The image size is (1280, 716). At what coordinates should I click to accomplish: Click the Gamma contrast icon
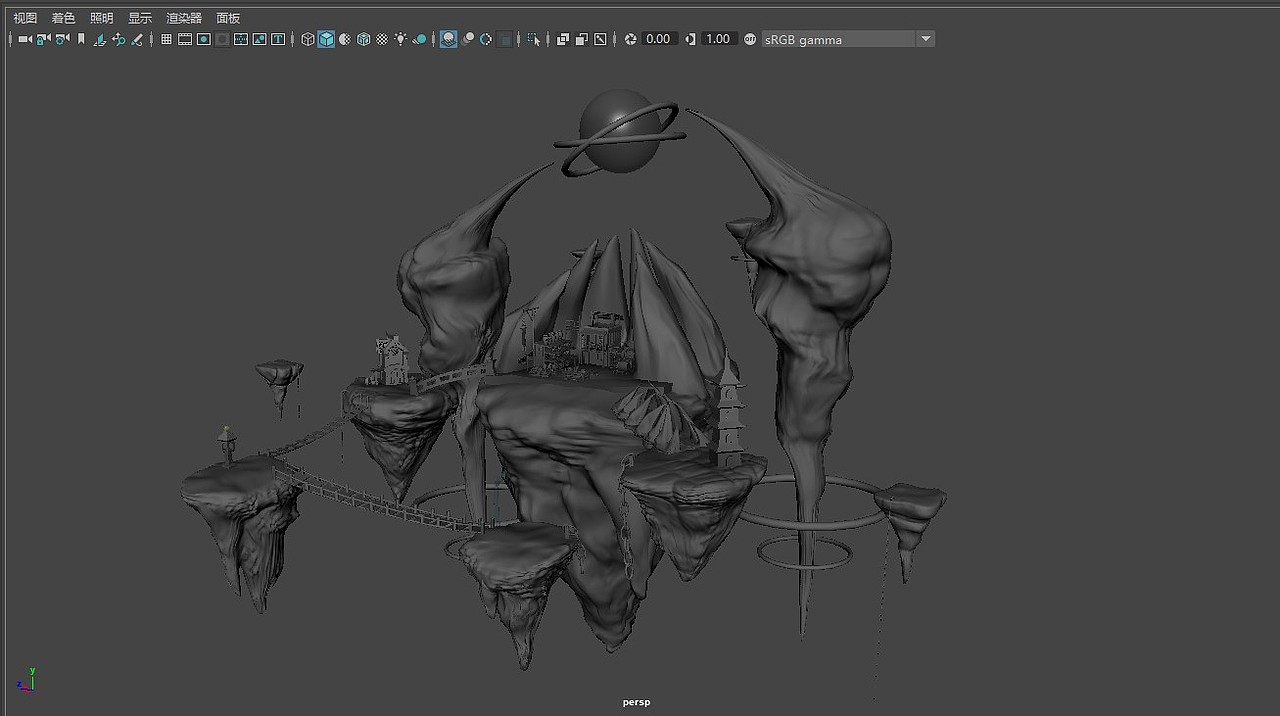pos(690,39)
